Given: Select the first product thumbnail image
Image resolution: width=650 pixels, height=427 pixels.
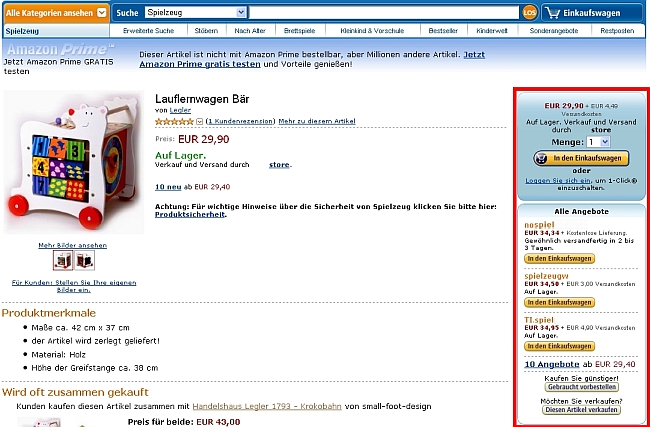Looking at the screenshot, I should coord(63,260).
